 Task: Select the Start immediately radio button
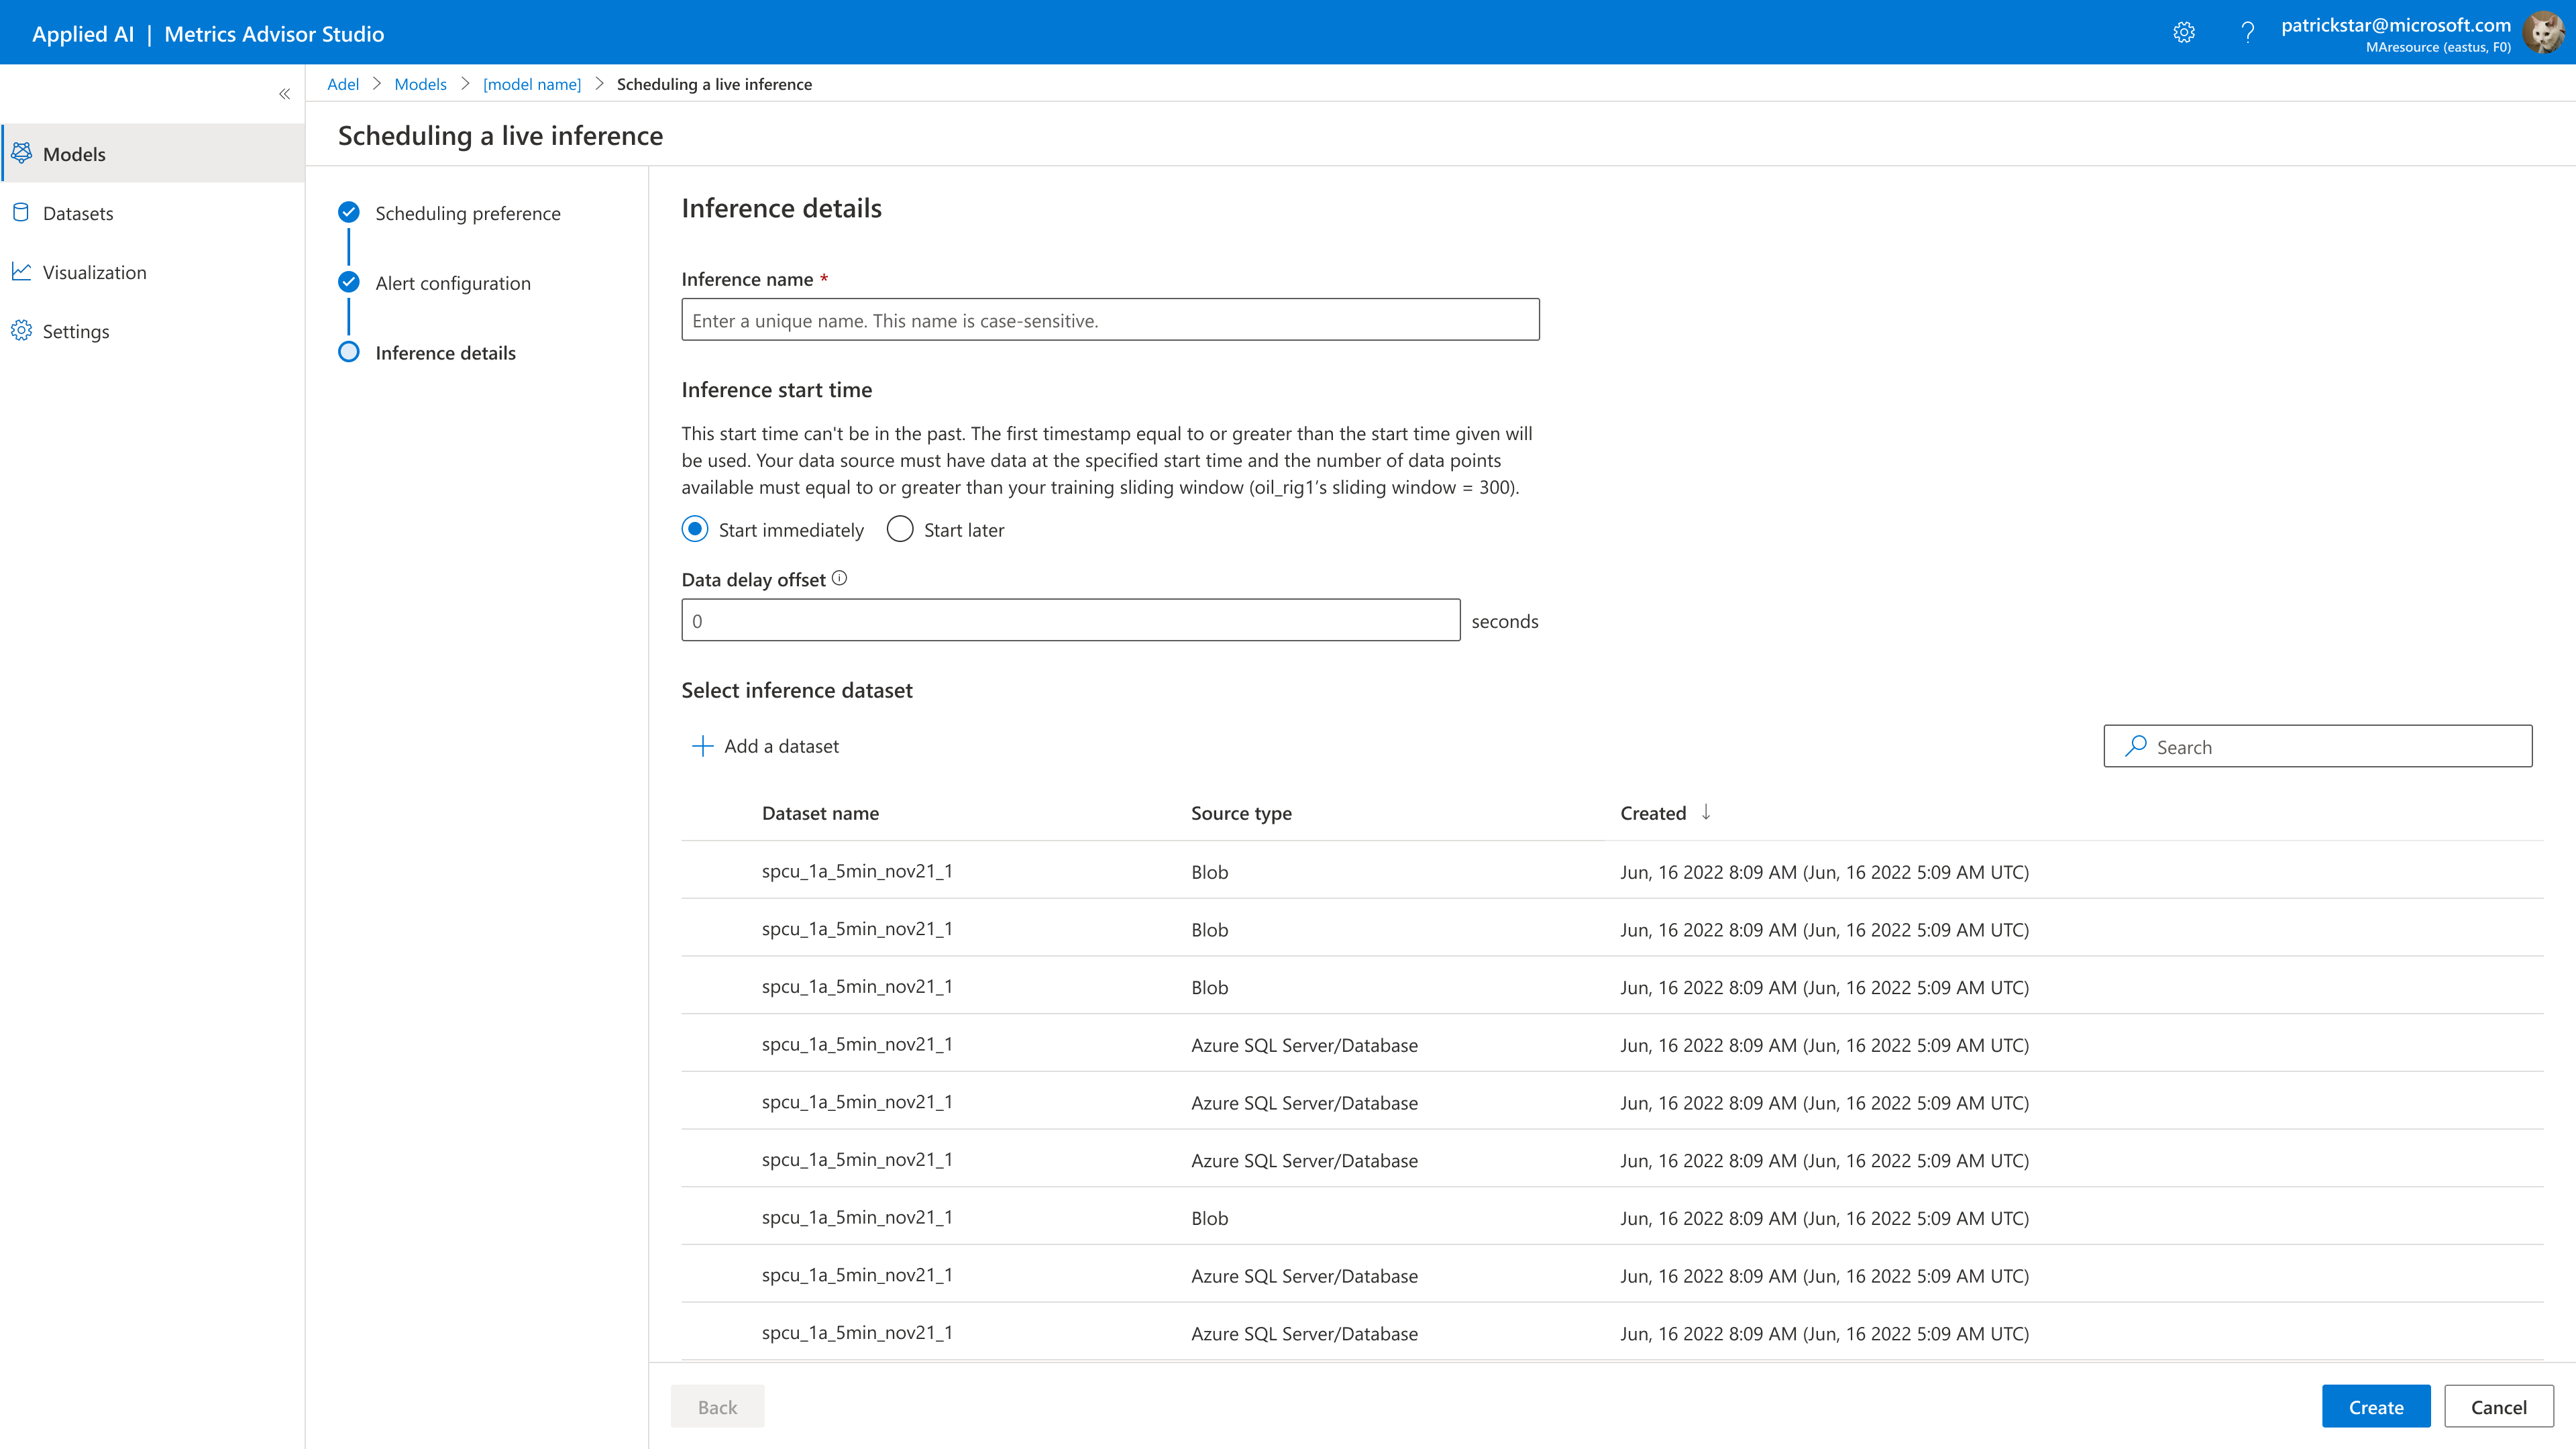695,529
